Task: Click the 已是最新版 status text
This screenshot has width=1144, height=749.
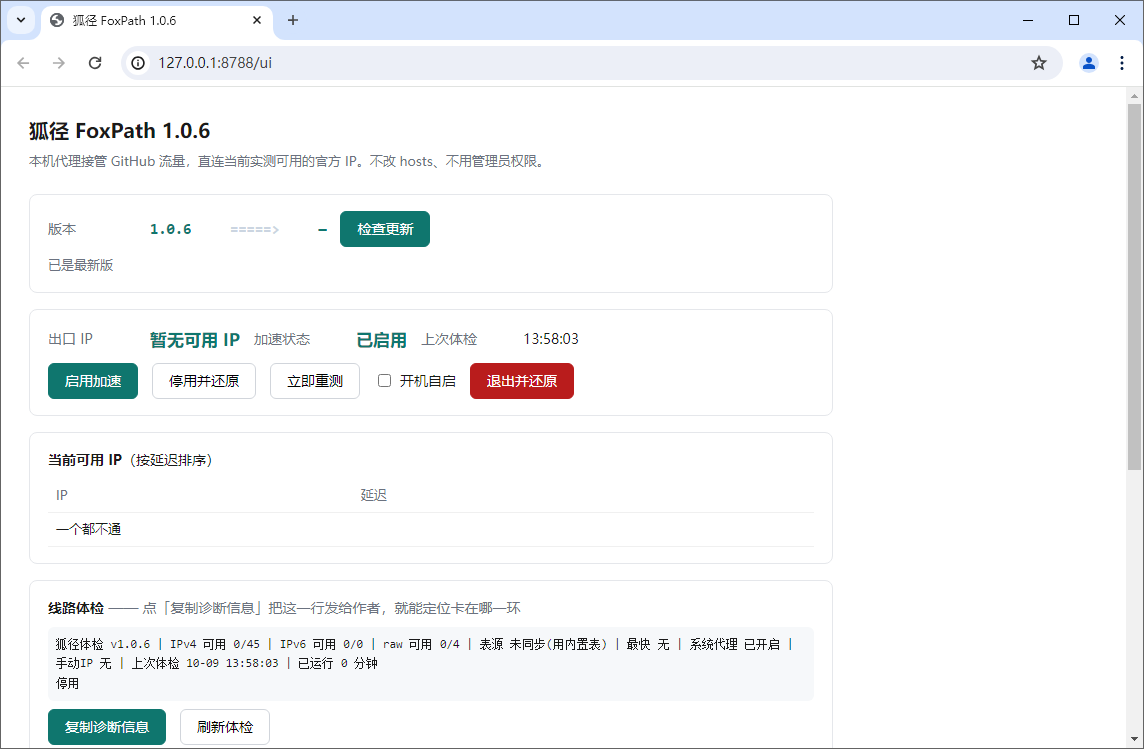Action: 81,265
